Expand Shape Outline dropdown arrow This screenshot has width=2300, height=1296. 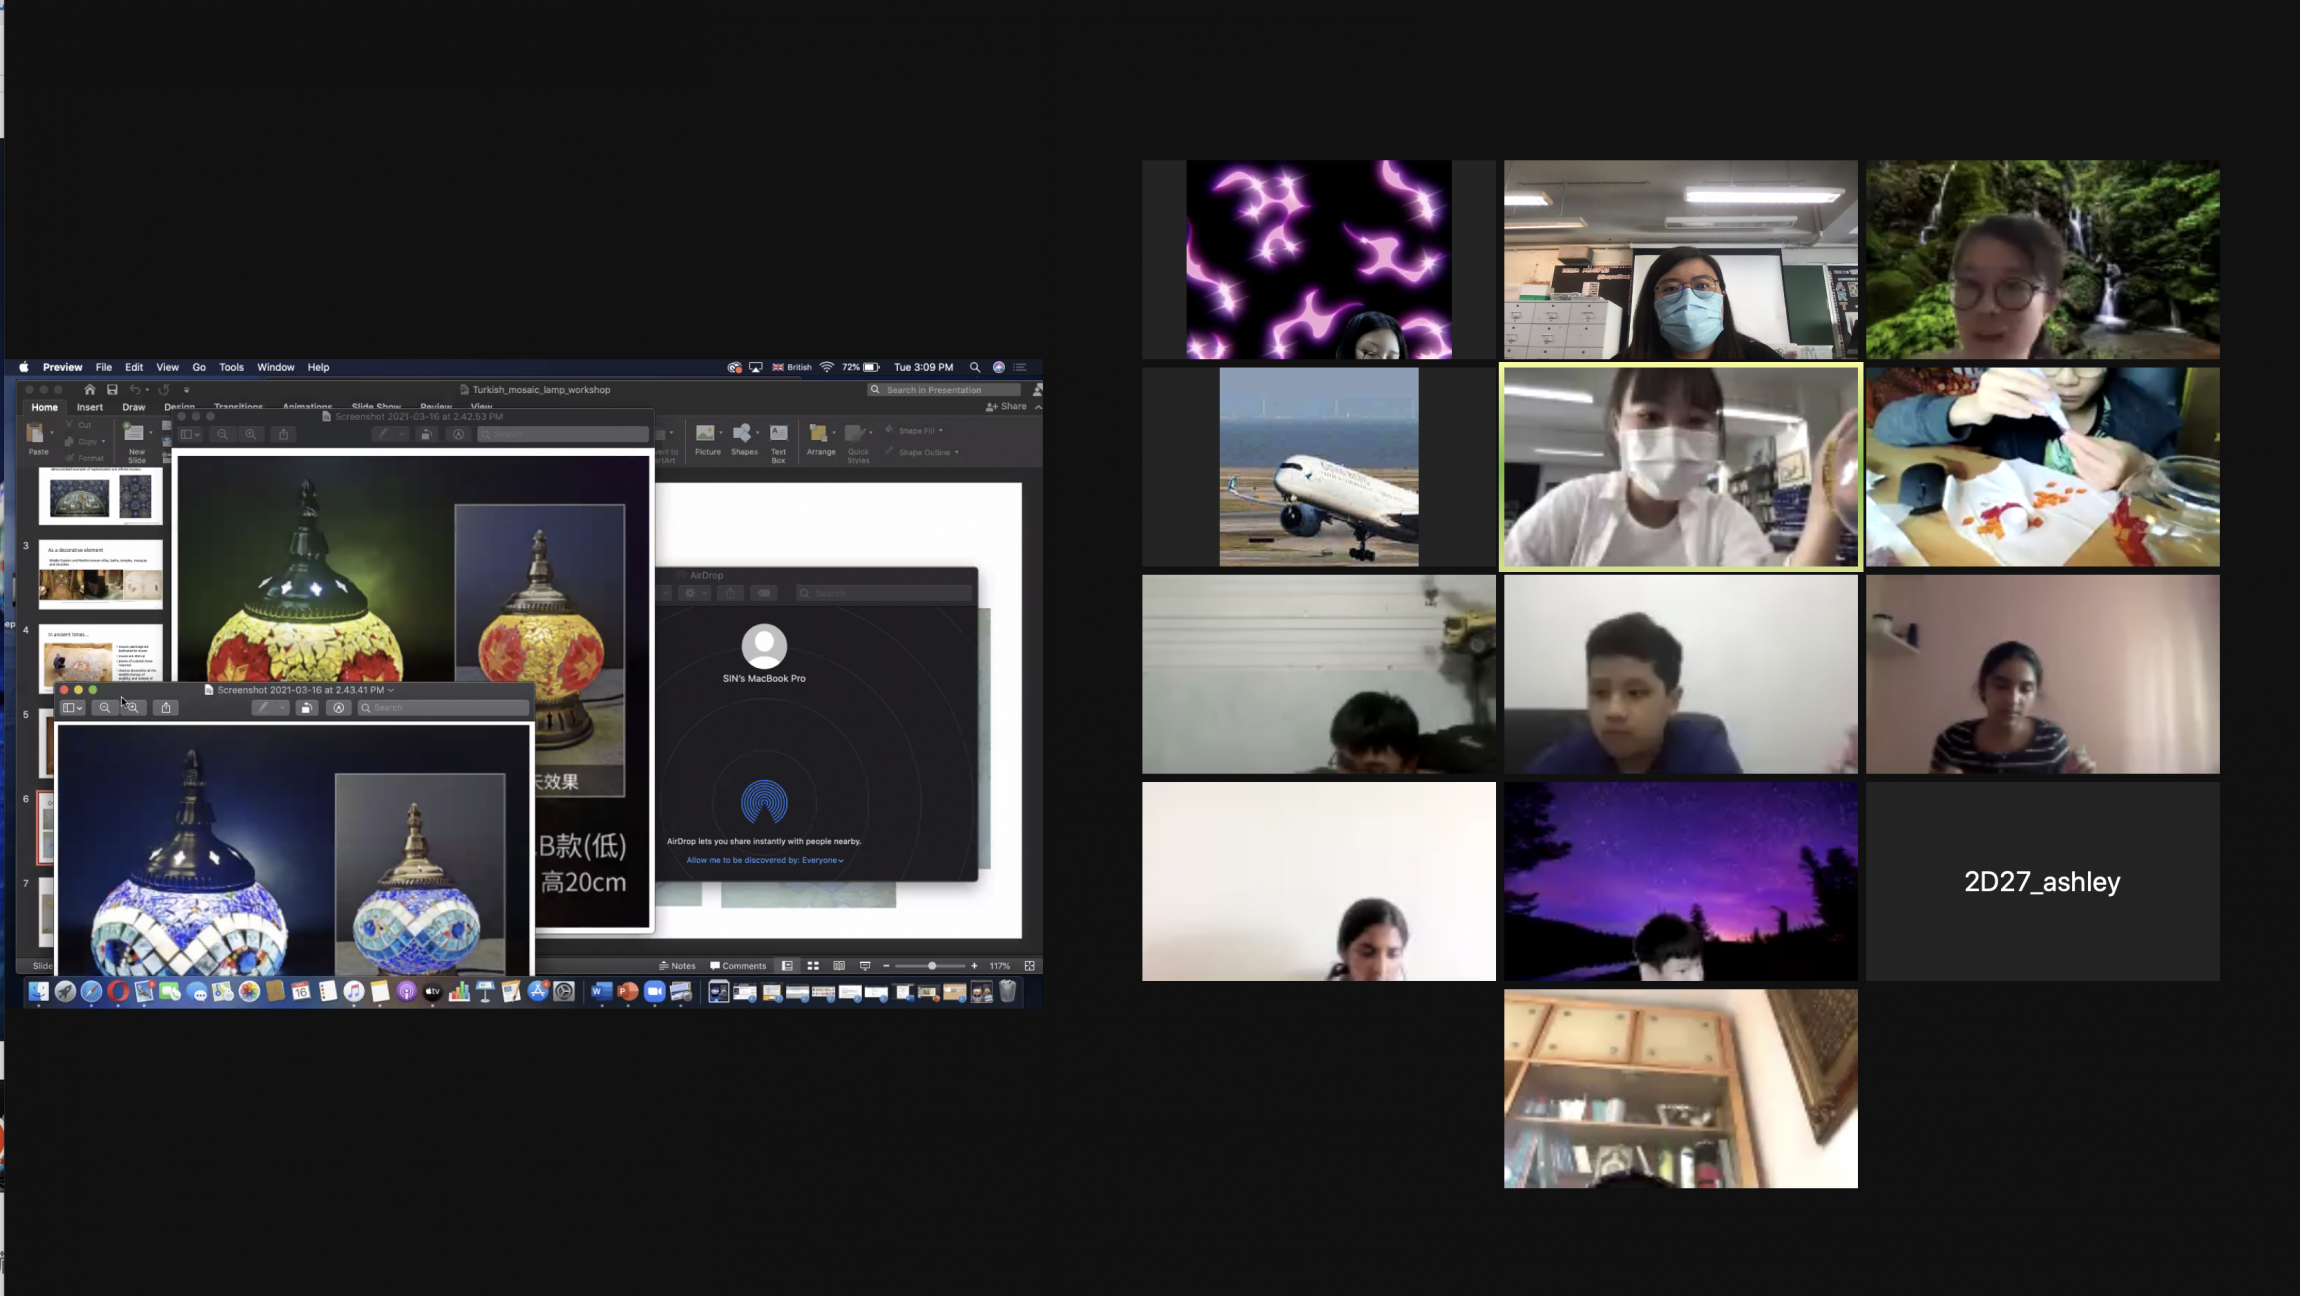[957, 452]
